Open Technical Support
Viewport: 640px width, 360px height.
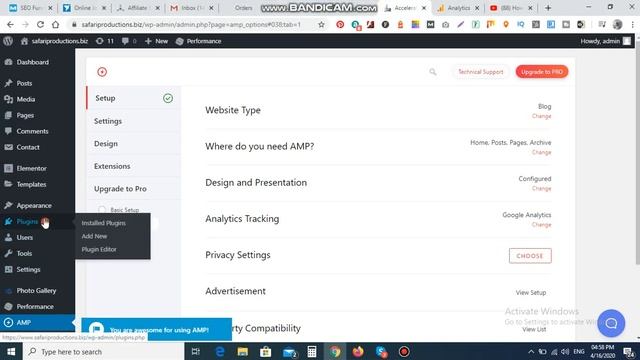480,72
